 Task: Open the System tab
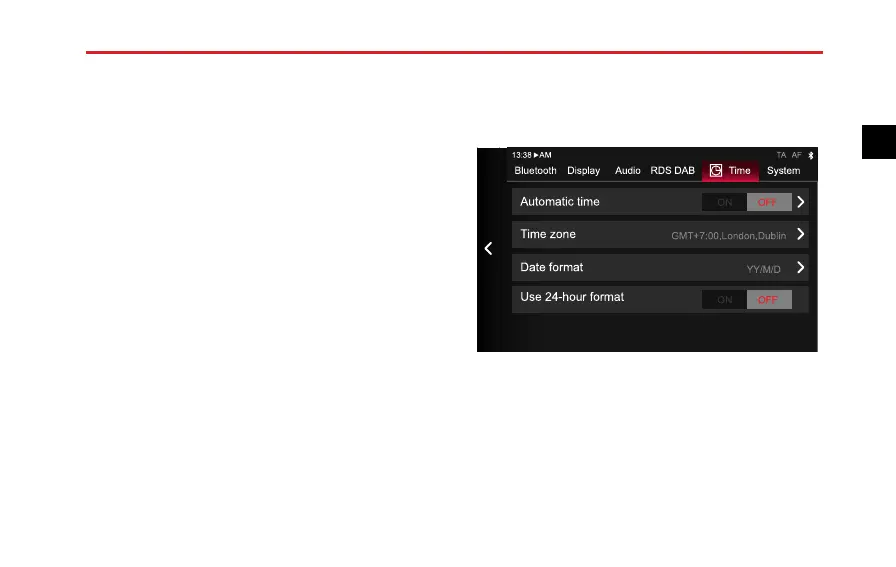pos(783,170)
